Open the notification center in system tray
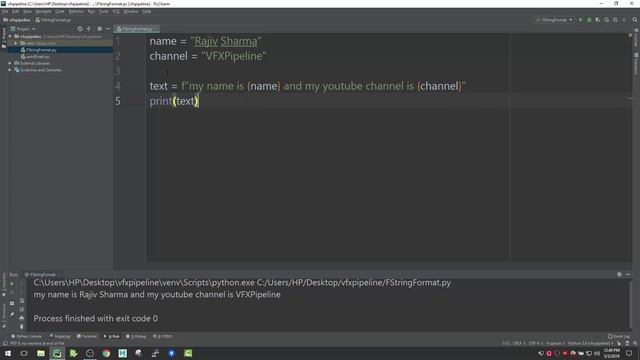 [629, 353]
